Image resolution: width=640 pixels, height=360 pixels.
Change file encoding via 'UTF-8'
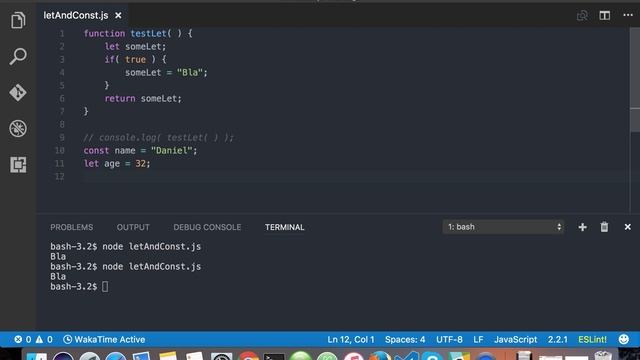449,340
